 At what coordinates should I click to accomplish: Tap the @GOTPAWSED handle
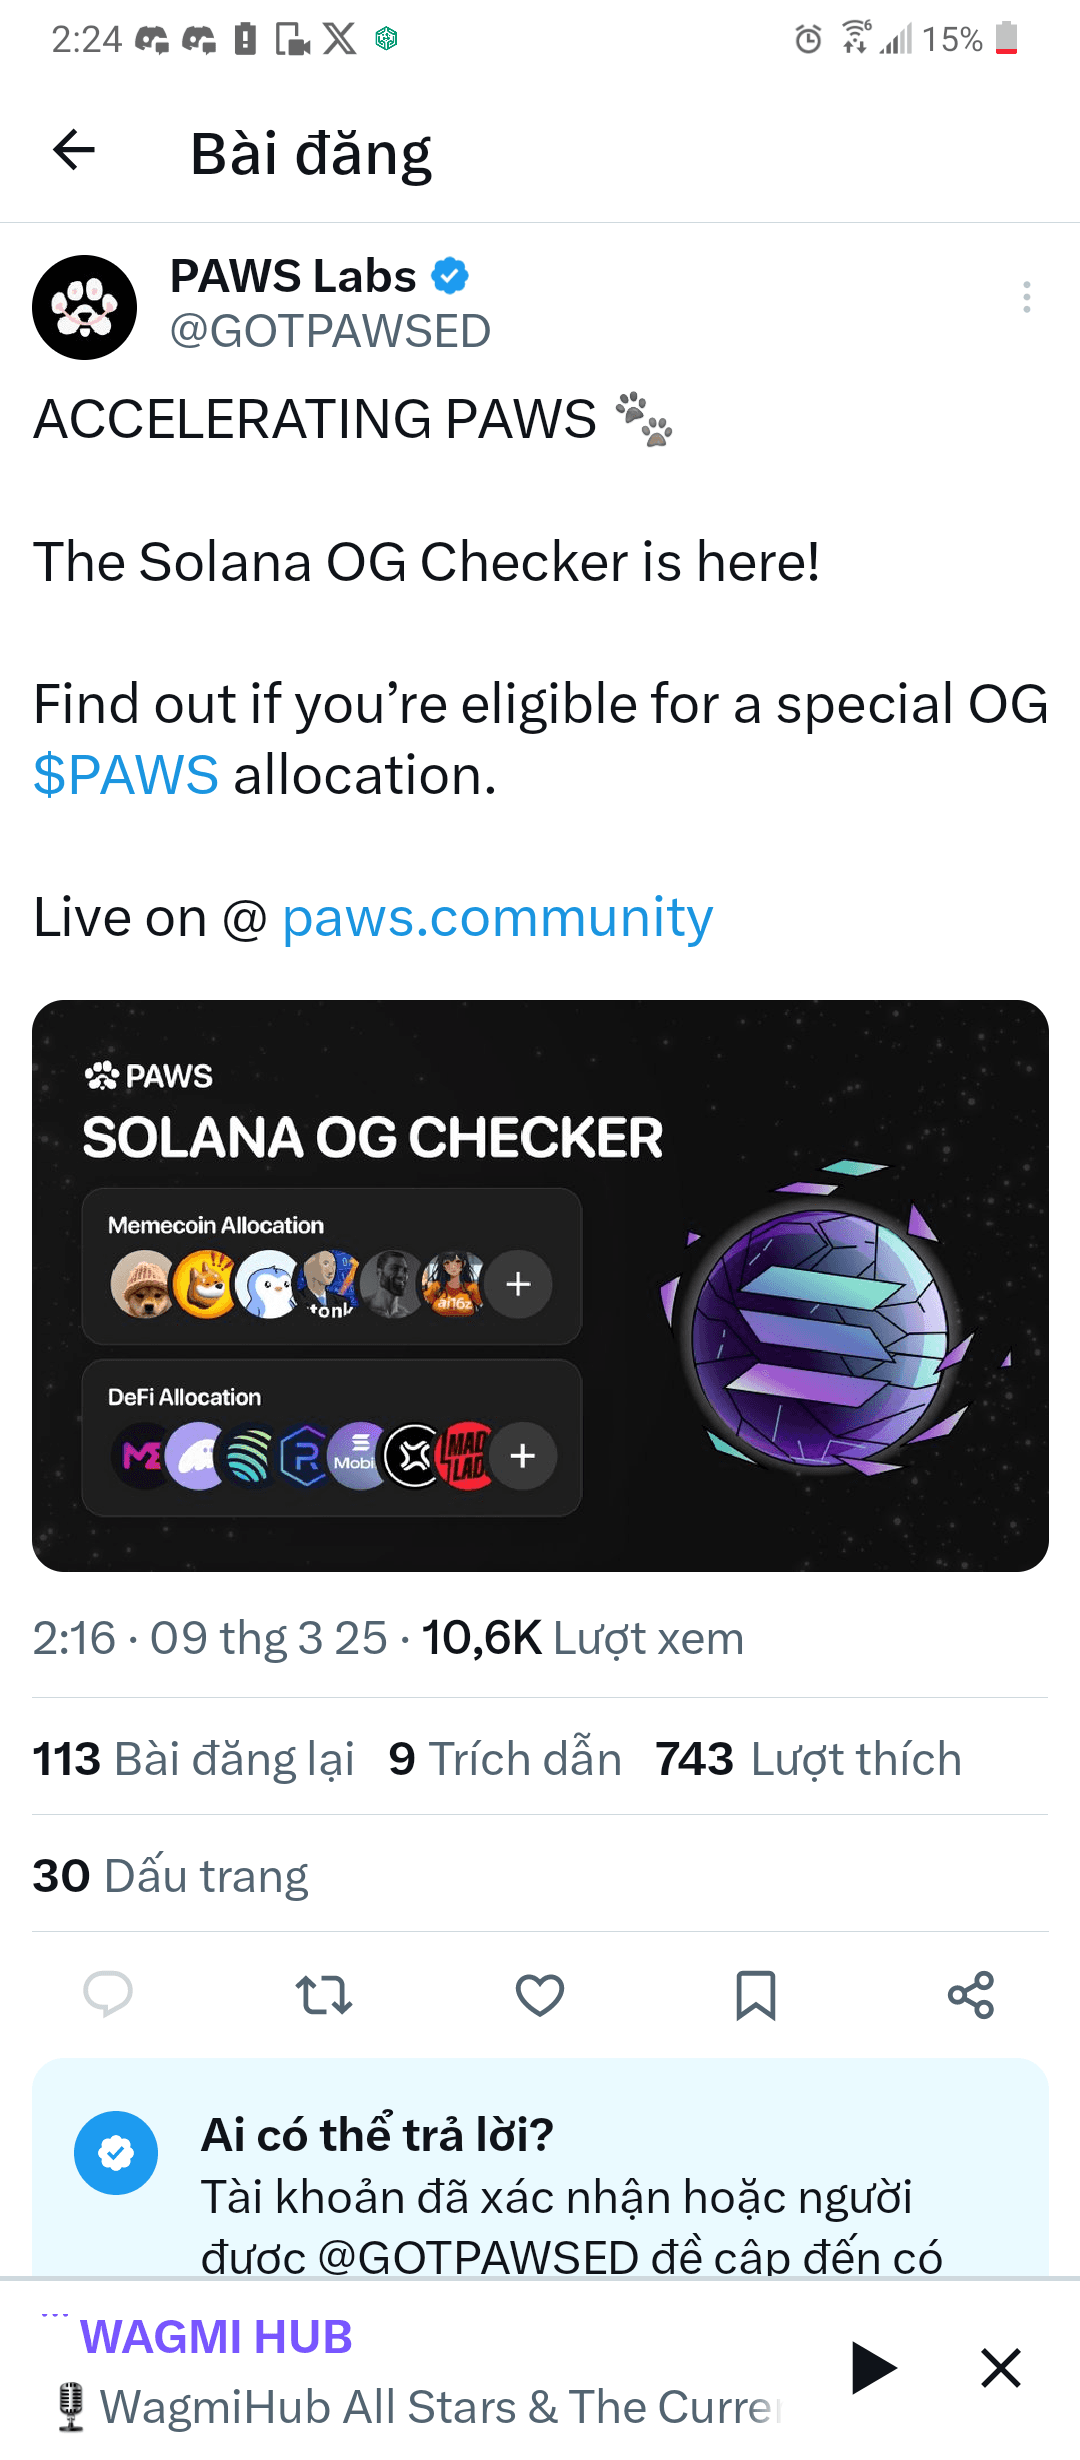coord(331,331)
